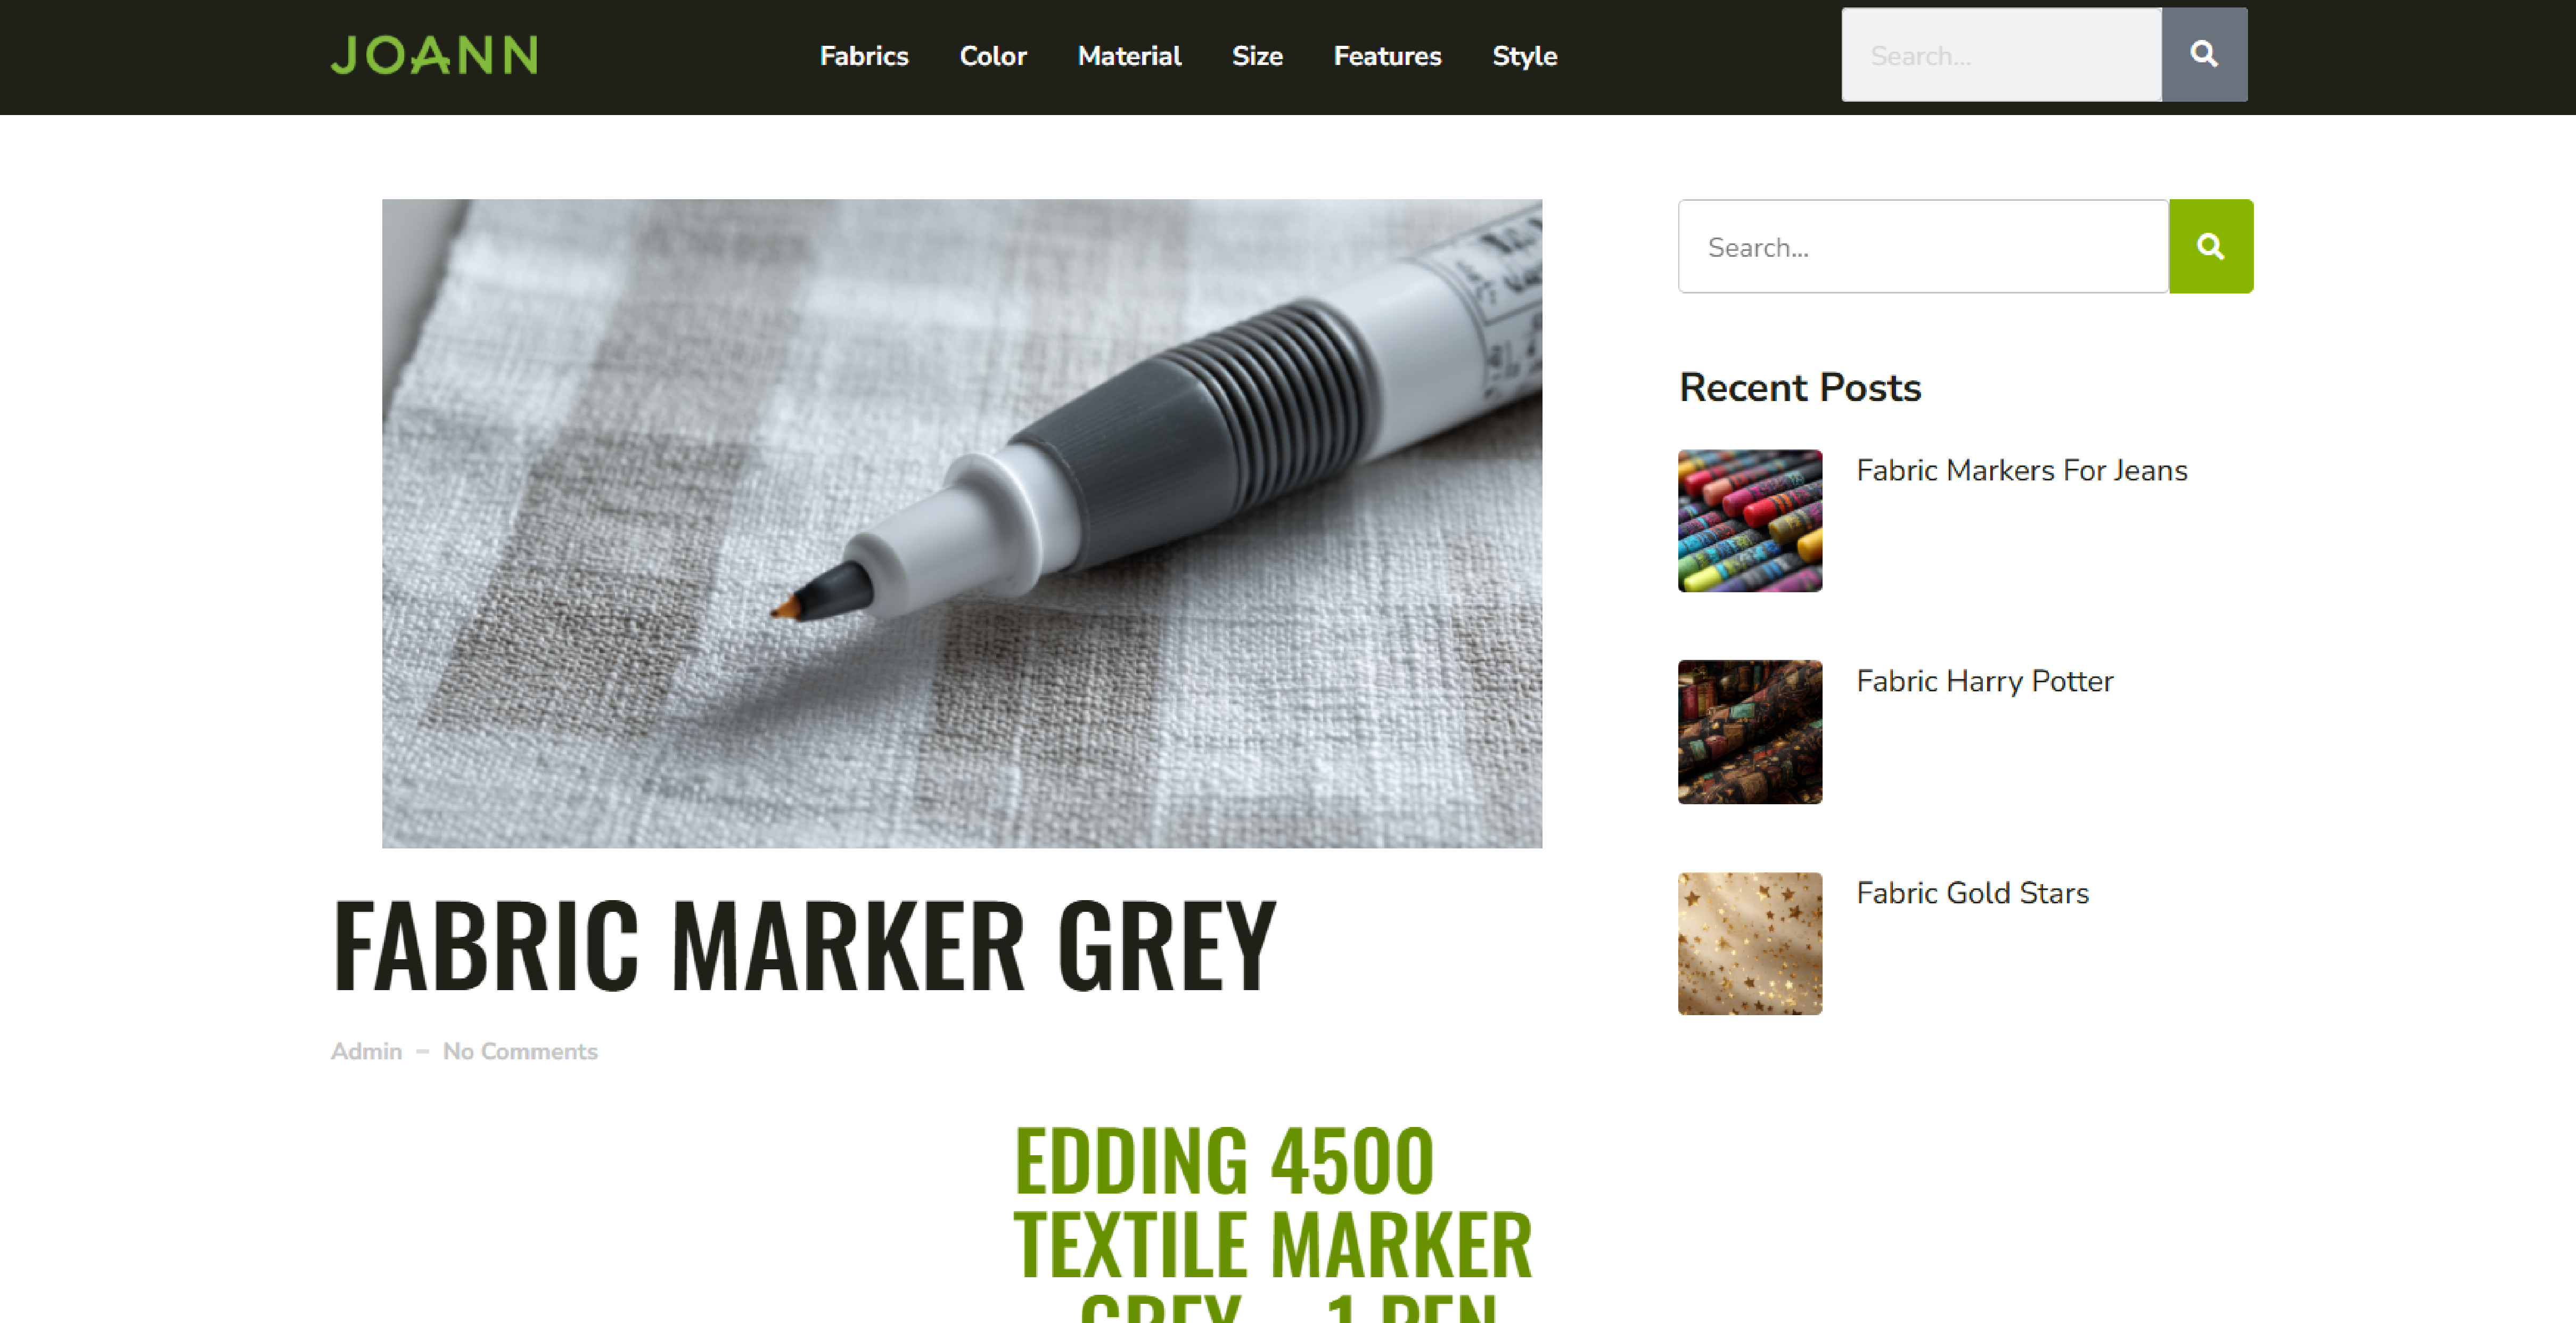Viewport: 2576px width, 1323px height.
Task: Select the Style menu item
Action: (1524, 56)
